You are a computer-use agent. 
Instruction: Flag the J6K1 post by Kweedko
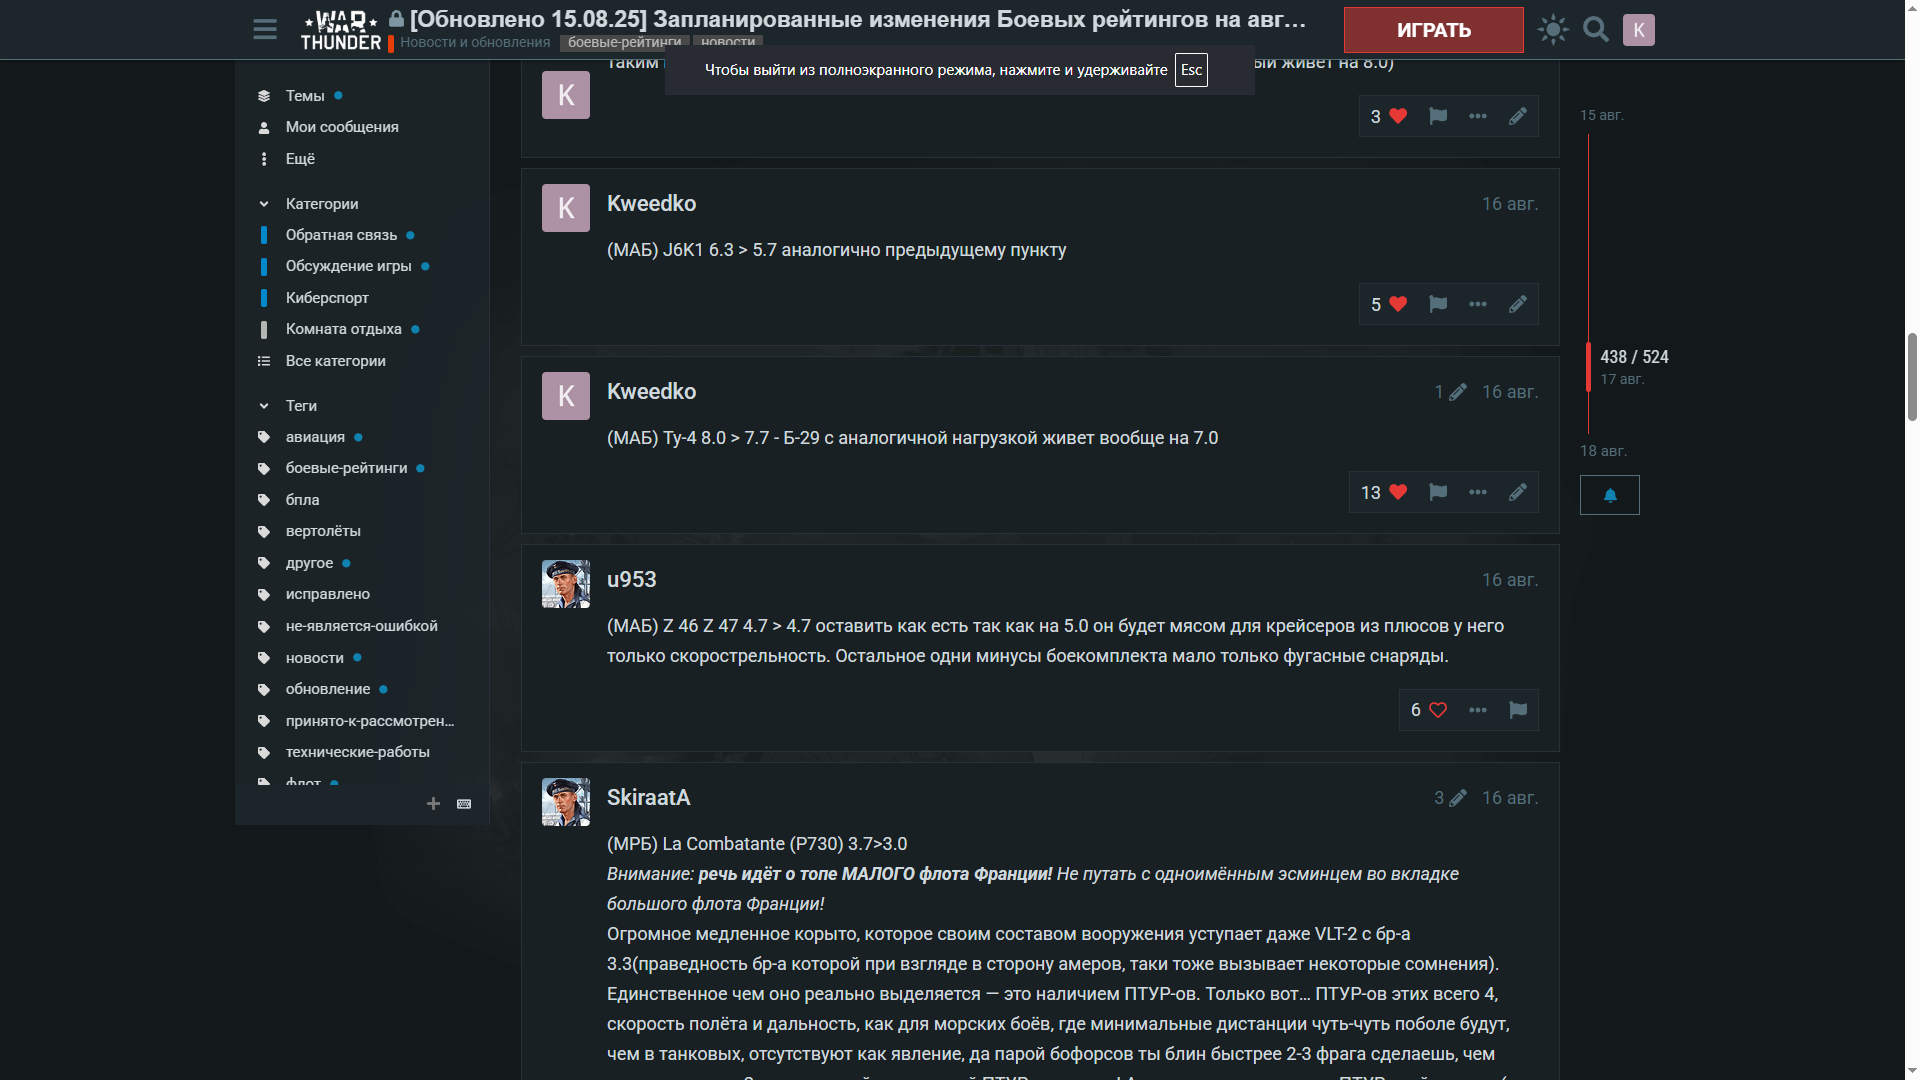(1438, 304)
